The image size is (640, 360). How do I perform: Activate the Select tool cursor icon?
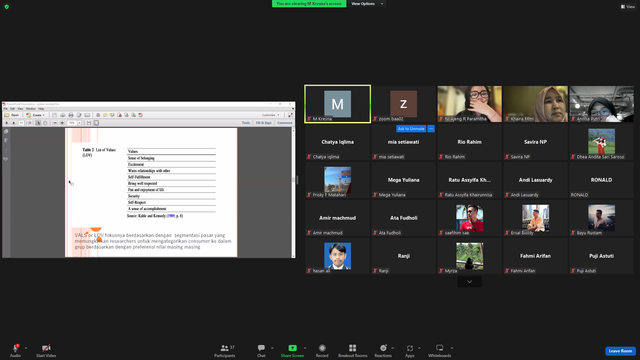coord(38,123)
